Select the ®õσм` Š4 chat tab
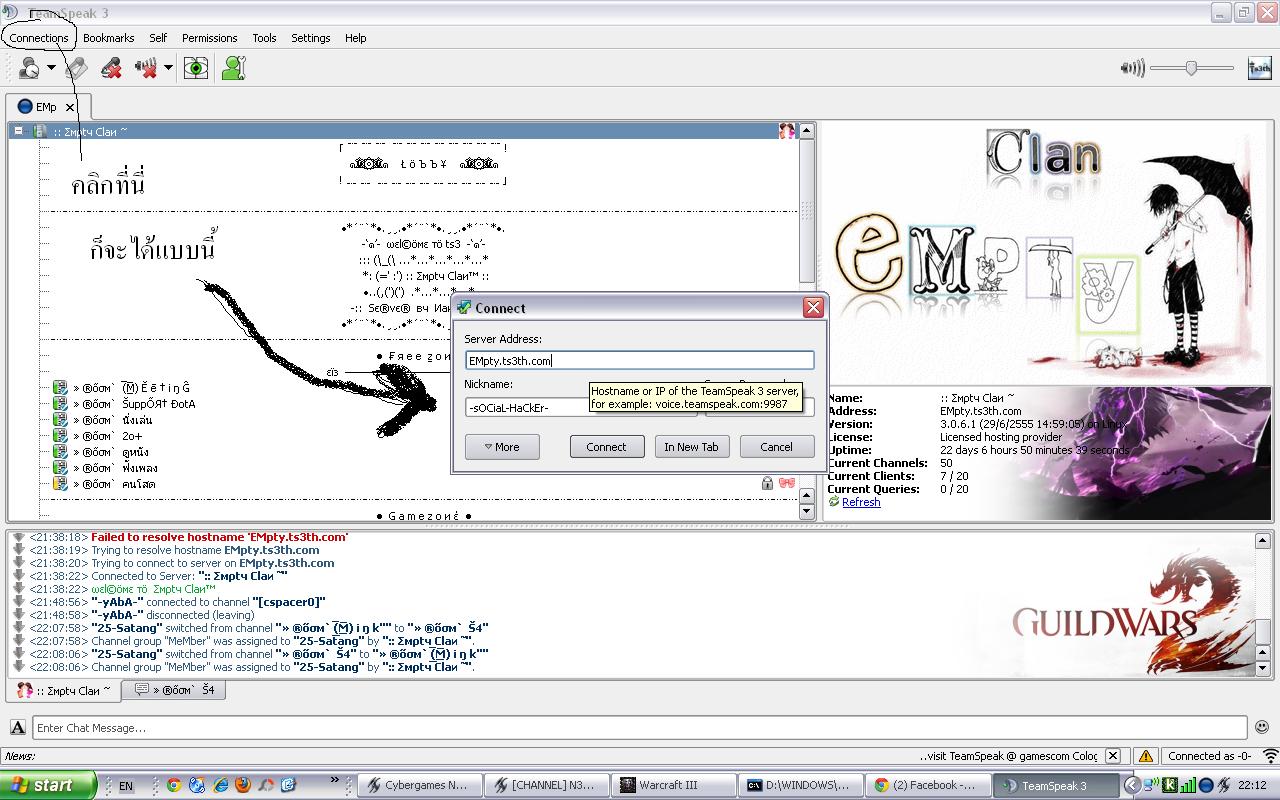The image size is (1280, 800). (176, 689)
